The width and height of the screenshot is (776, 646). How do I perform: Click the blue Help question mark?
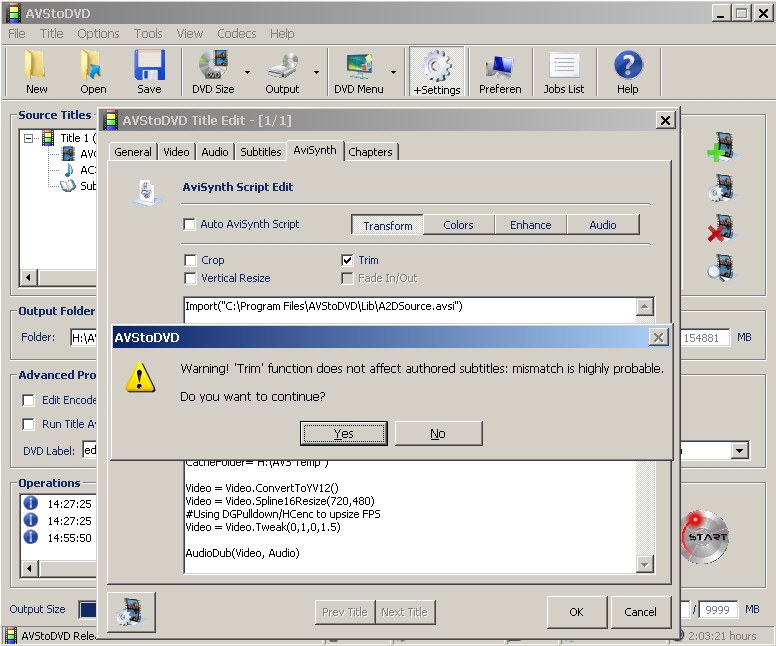628,65
